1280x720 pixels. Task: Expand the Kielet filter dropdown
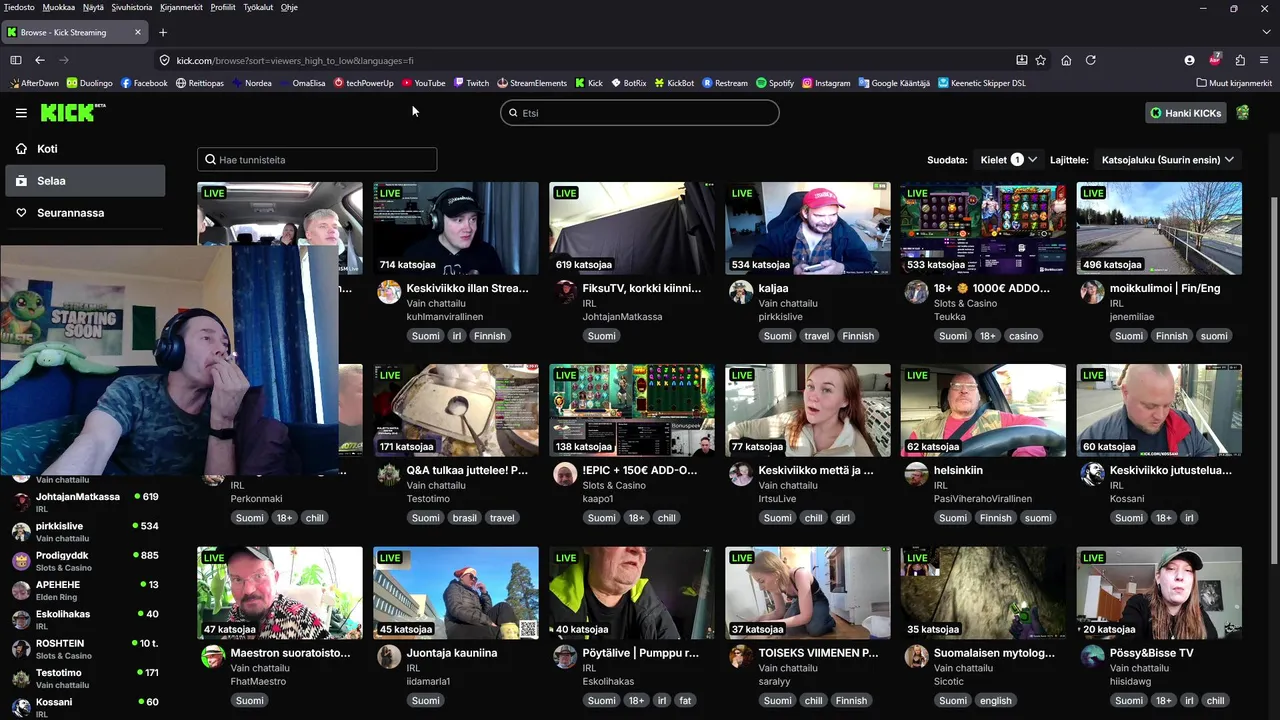pyautogui.click(x=1008, y=159)
